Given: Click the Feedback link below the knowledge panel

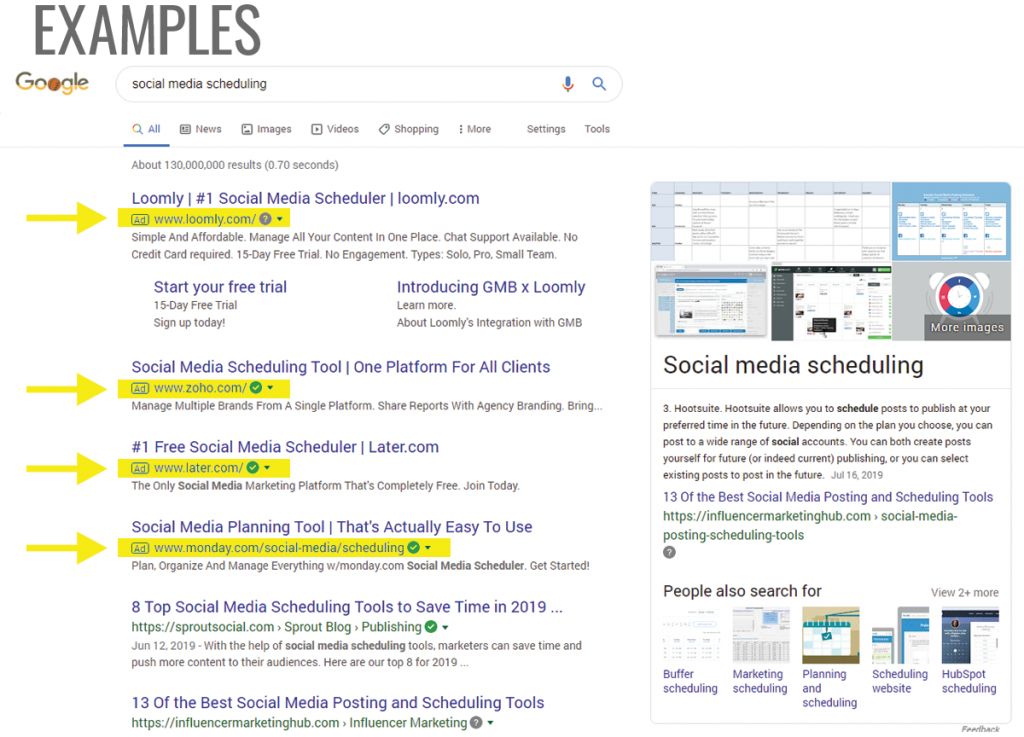Looking at the screenshot, I should [980, 729].
